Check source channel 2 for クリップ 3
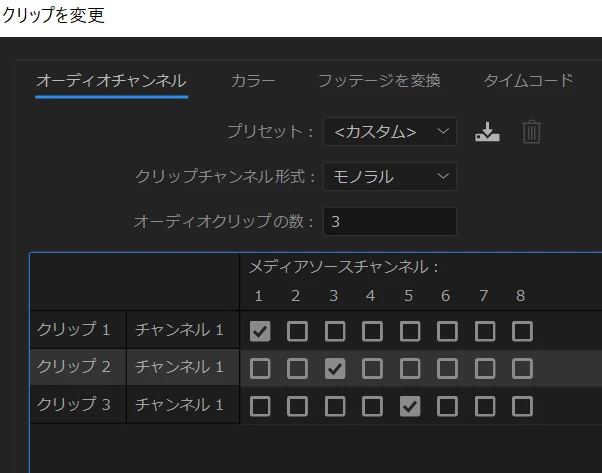The width and height of the screenshot is (602, 473). (298, 406)
